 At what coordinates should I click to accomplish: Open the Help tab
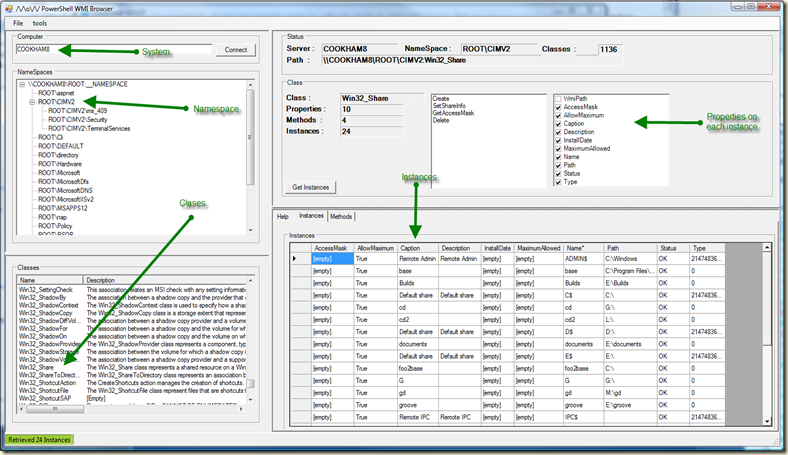tap(283, 216)
